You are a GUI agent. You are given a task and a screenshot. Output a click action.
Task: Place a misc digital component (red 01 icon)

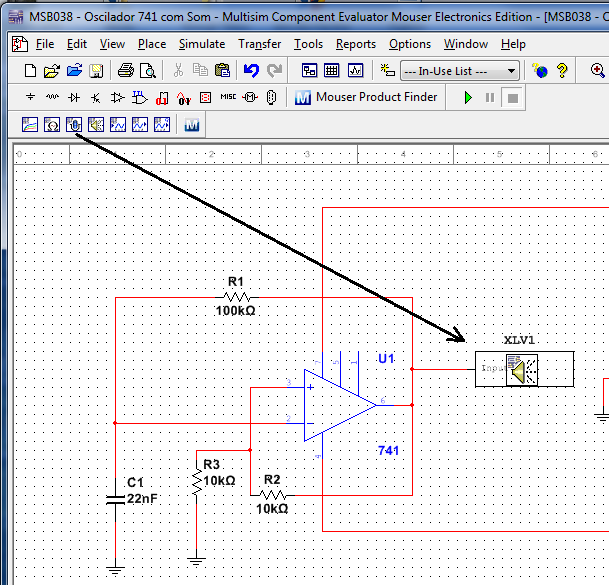point(162,98)
